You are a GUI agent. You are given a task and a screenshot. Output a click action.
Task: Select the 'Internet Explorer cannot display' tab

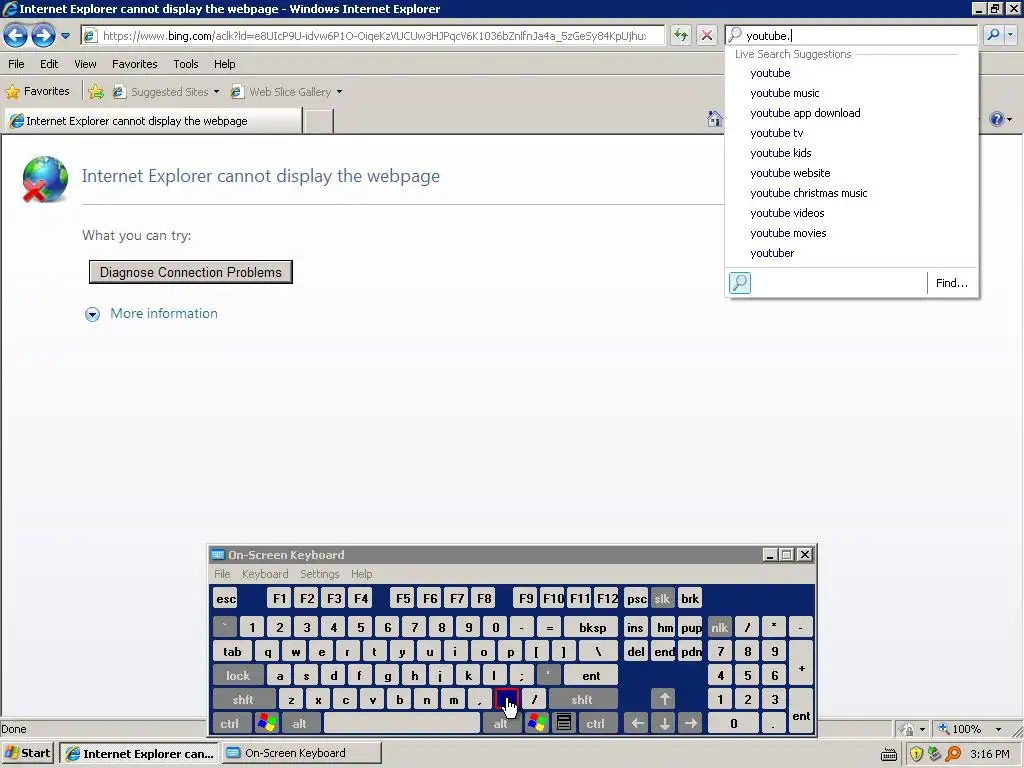tap(154, 121)
